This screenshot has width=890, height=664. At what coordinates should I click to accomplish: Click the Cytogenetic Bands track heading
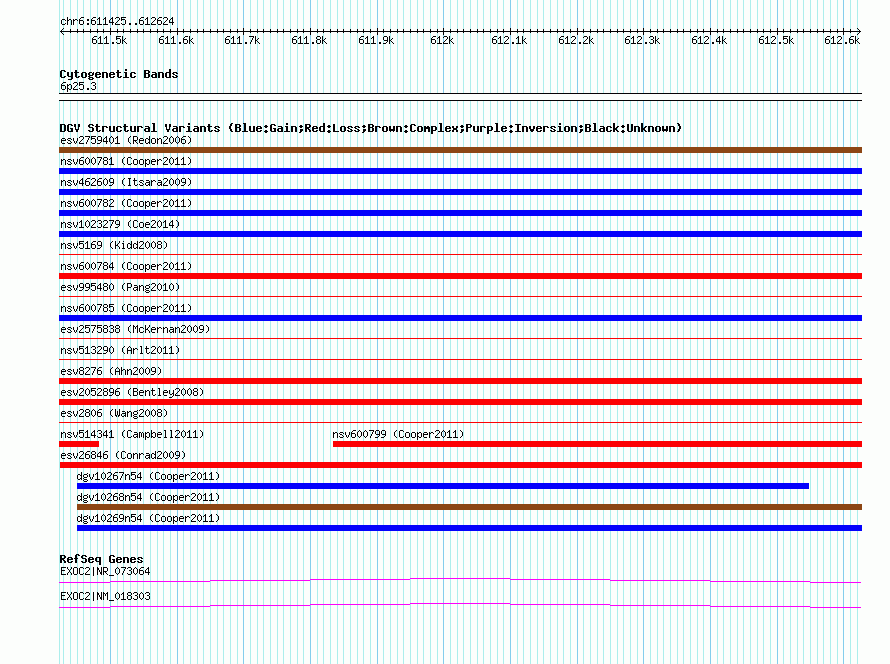[x=119, y=74]
